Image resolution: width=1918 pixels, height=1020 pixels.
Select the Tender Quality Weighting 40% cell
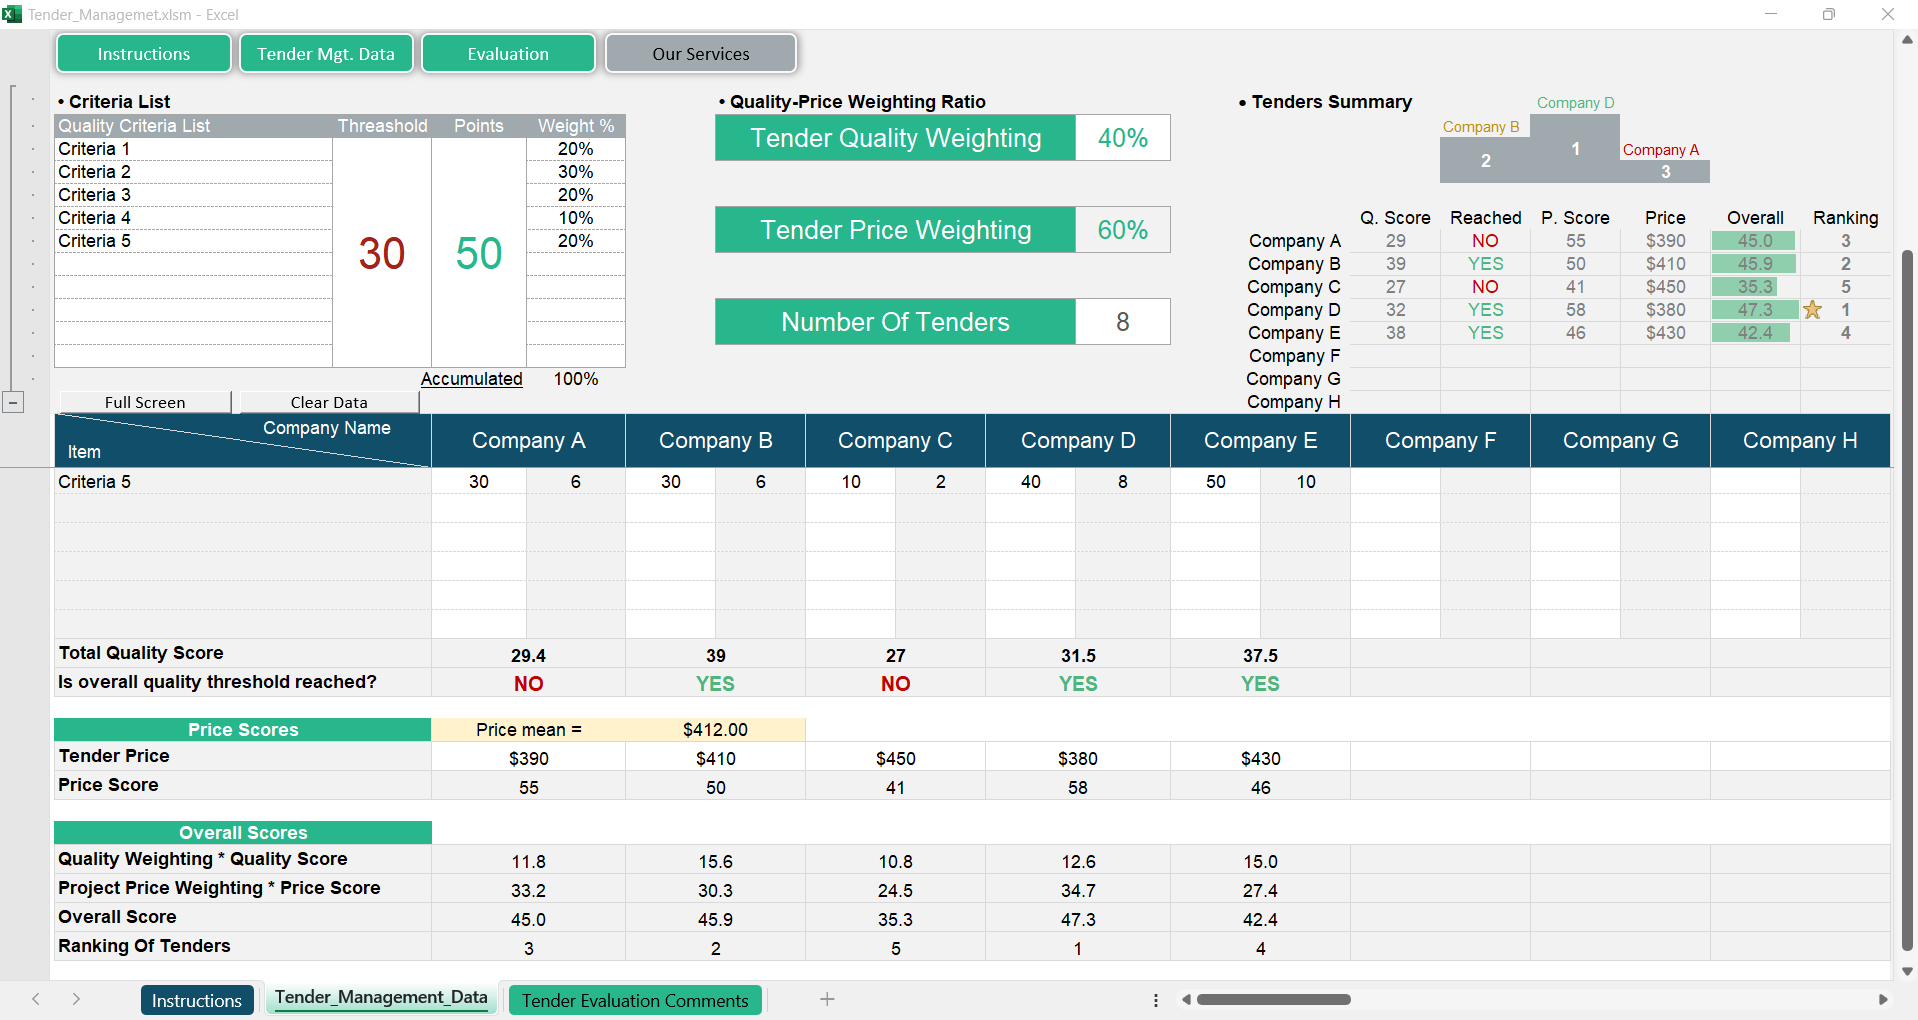click(1122, 138)
